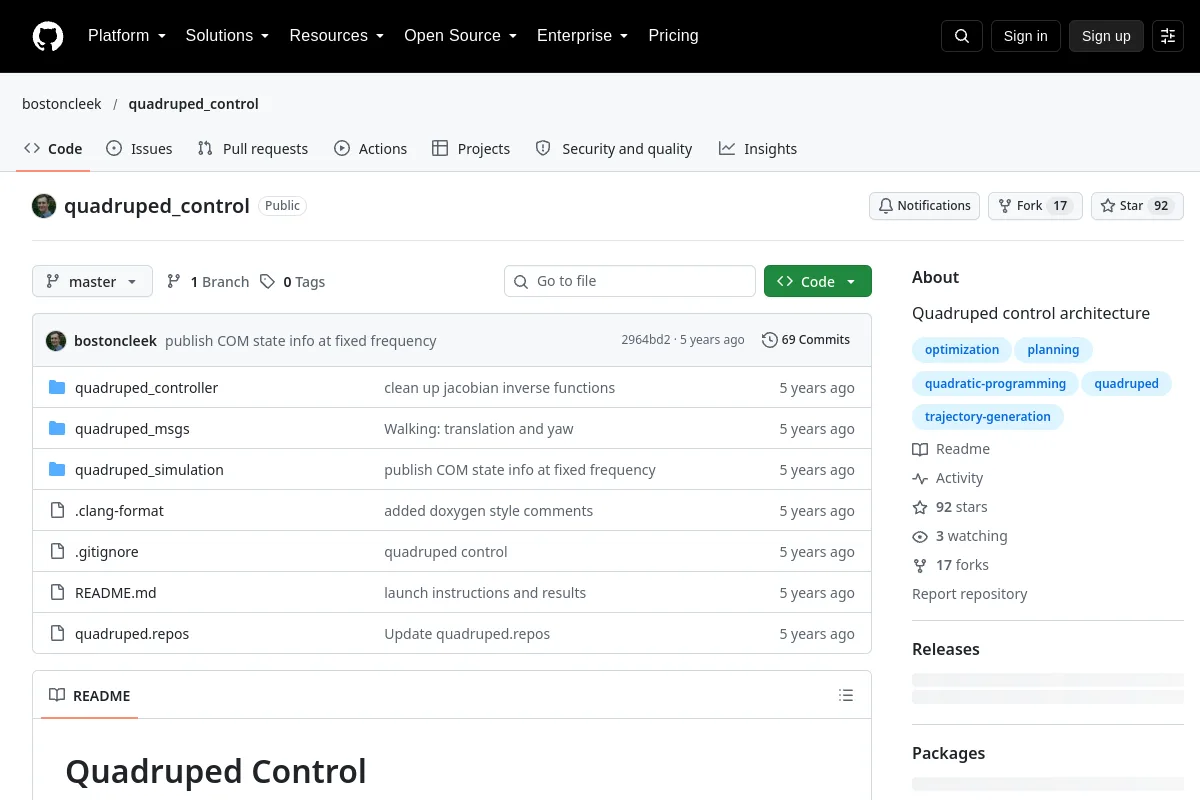This screenshot has height=800, width=1200.
Task: Open the search magnifier icon button
Action: (962, 36)
